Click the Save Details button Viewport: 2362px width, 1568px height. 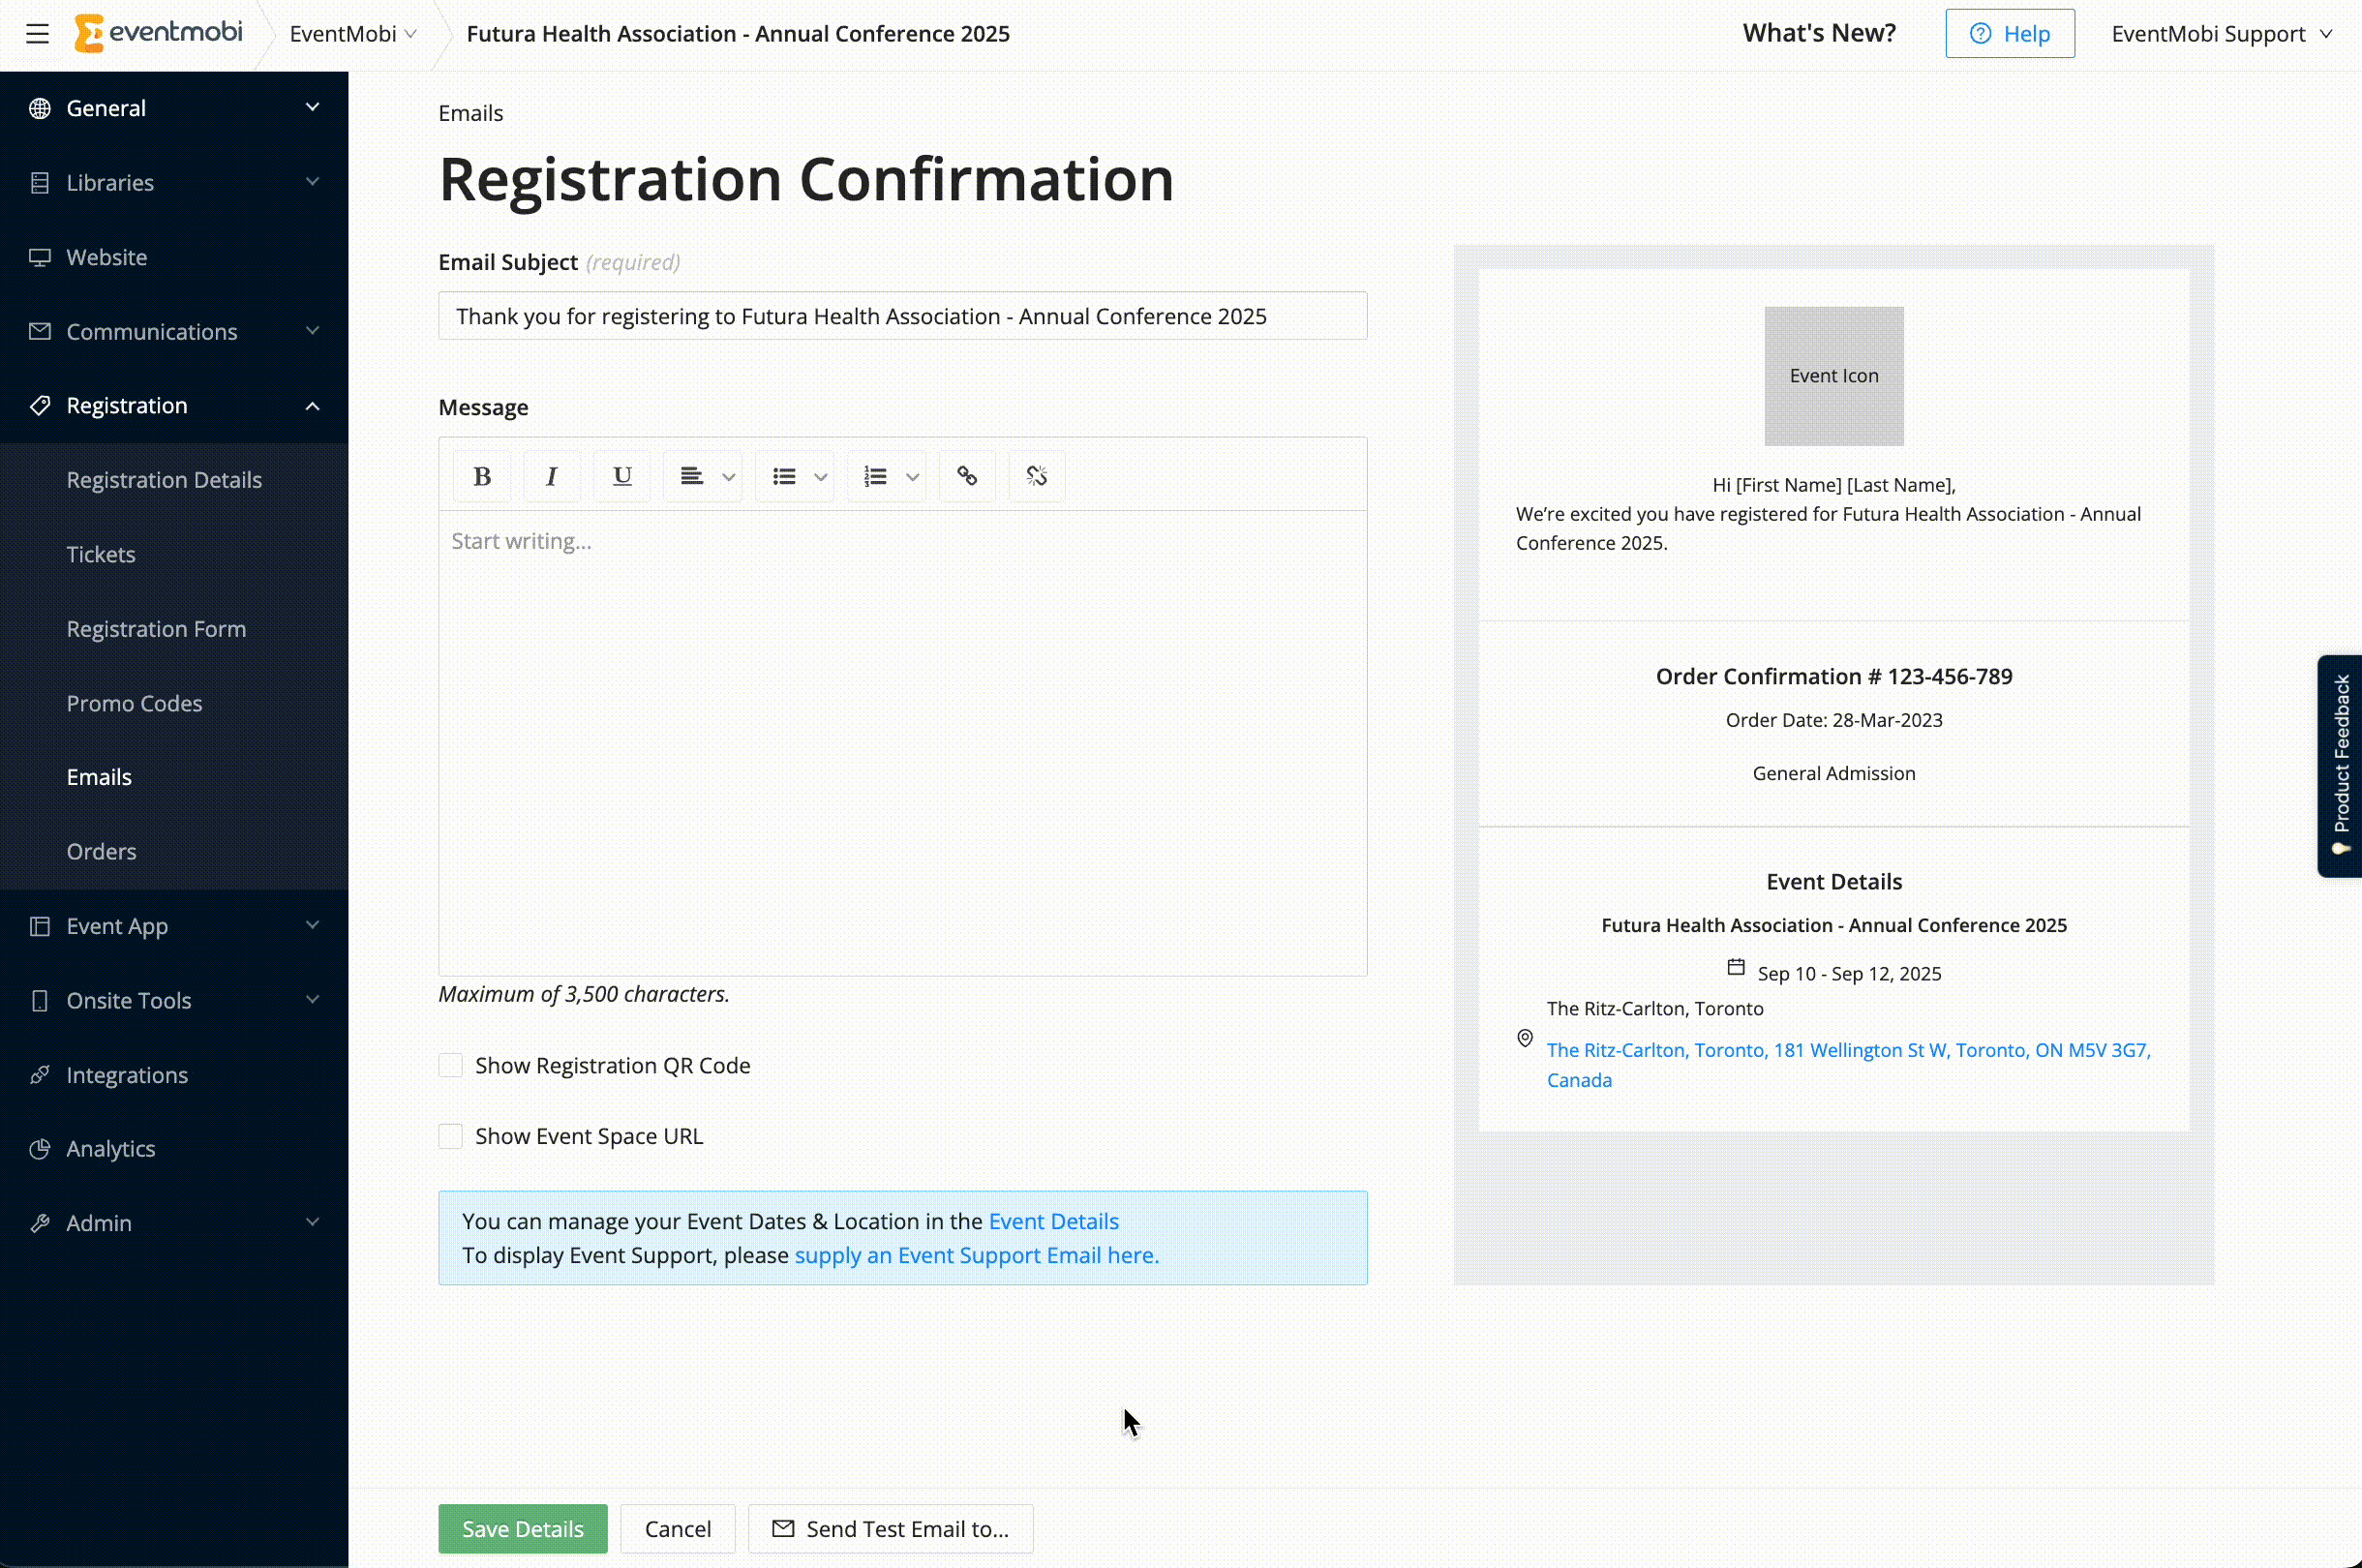(x=522, y=1528)
